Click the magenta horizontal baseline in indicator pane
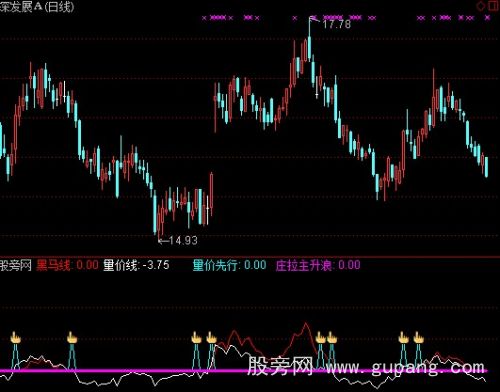500x392 pixels. tap(243, 370)
